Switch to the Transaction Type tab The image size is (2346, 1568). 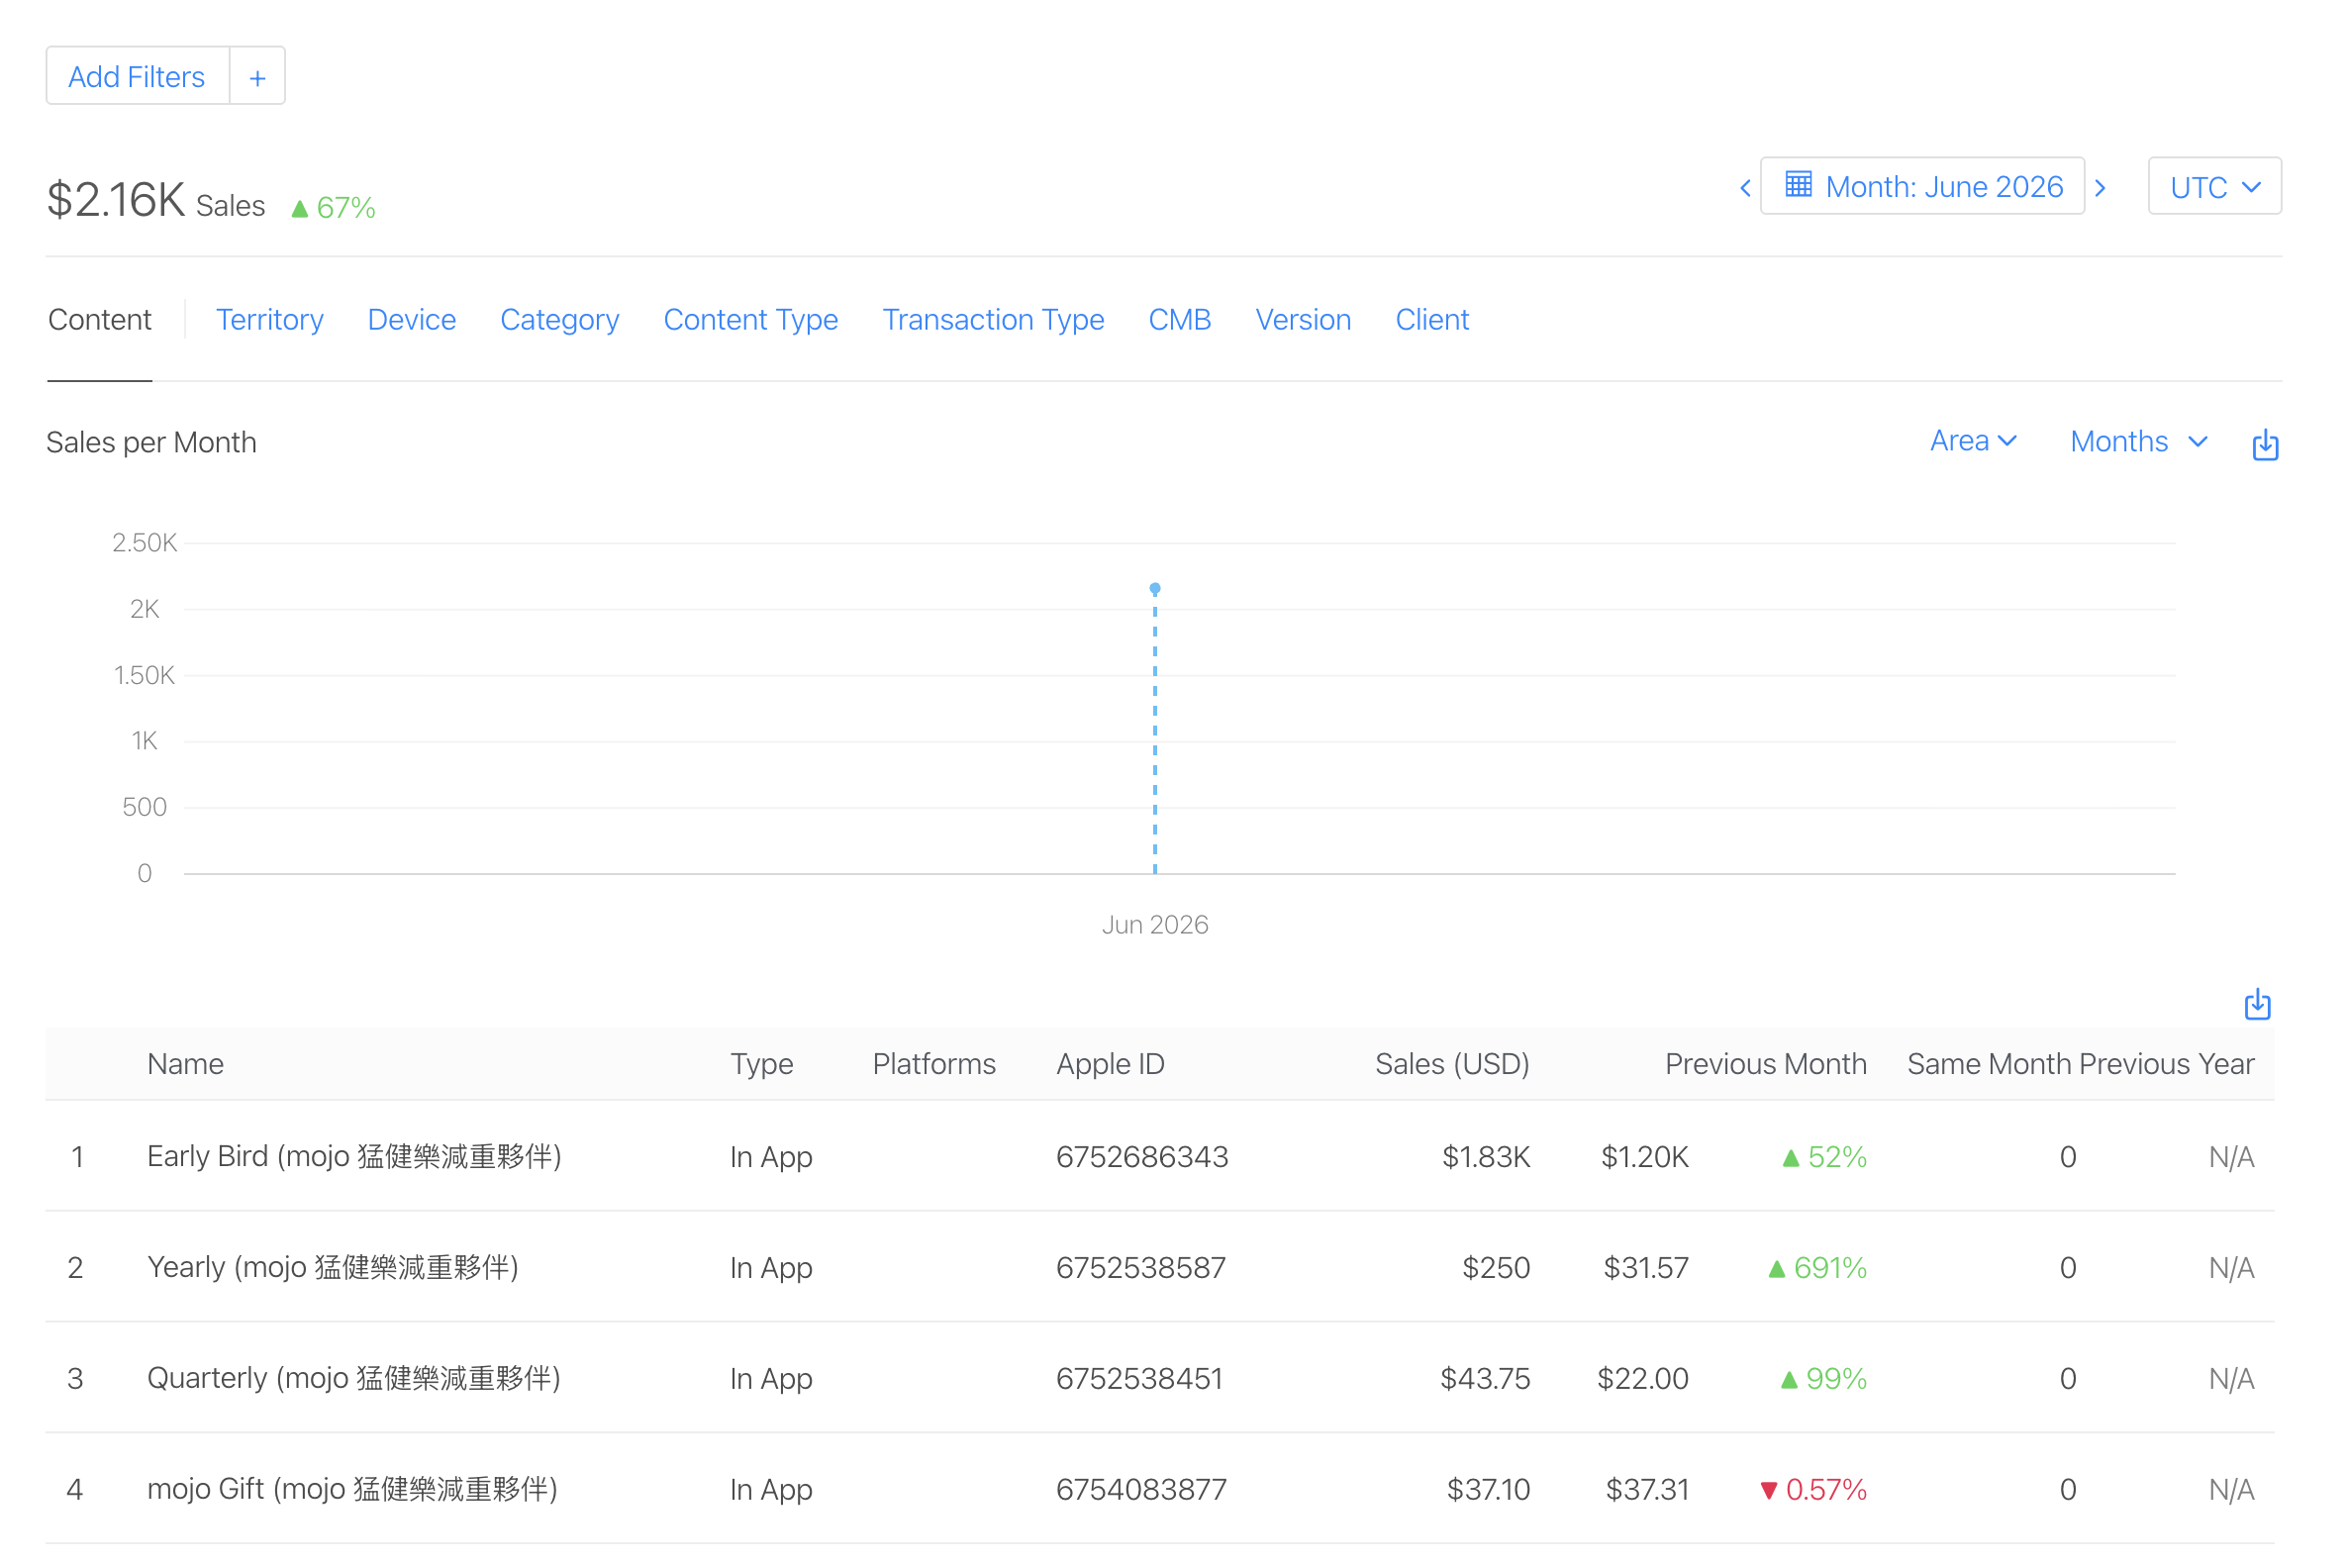[x=993, y=319]
